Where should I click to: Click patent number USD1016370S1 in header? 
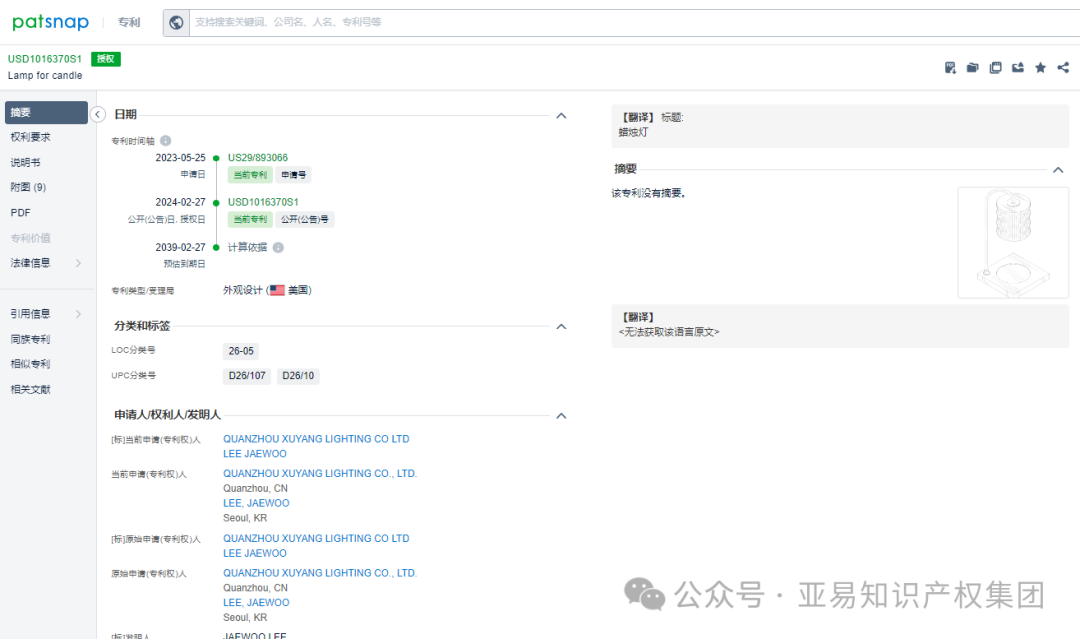(x=45, y=59)
